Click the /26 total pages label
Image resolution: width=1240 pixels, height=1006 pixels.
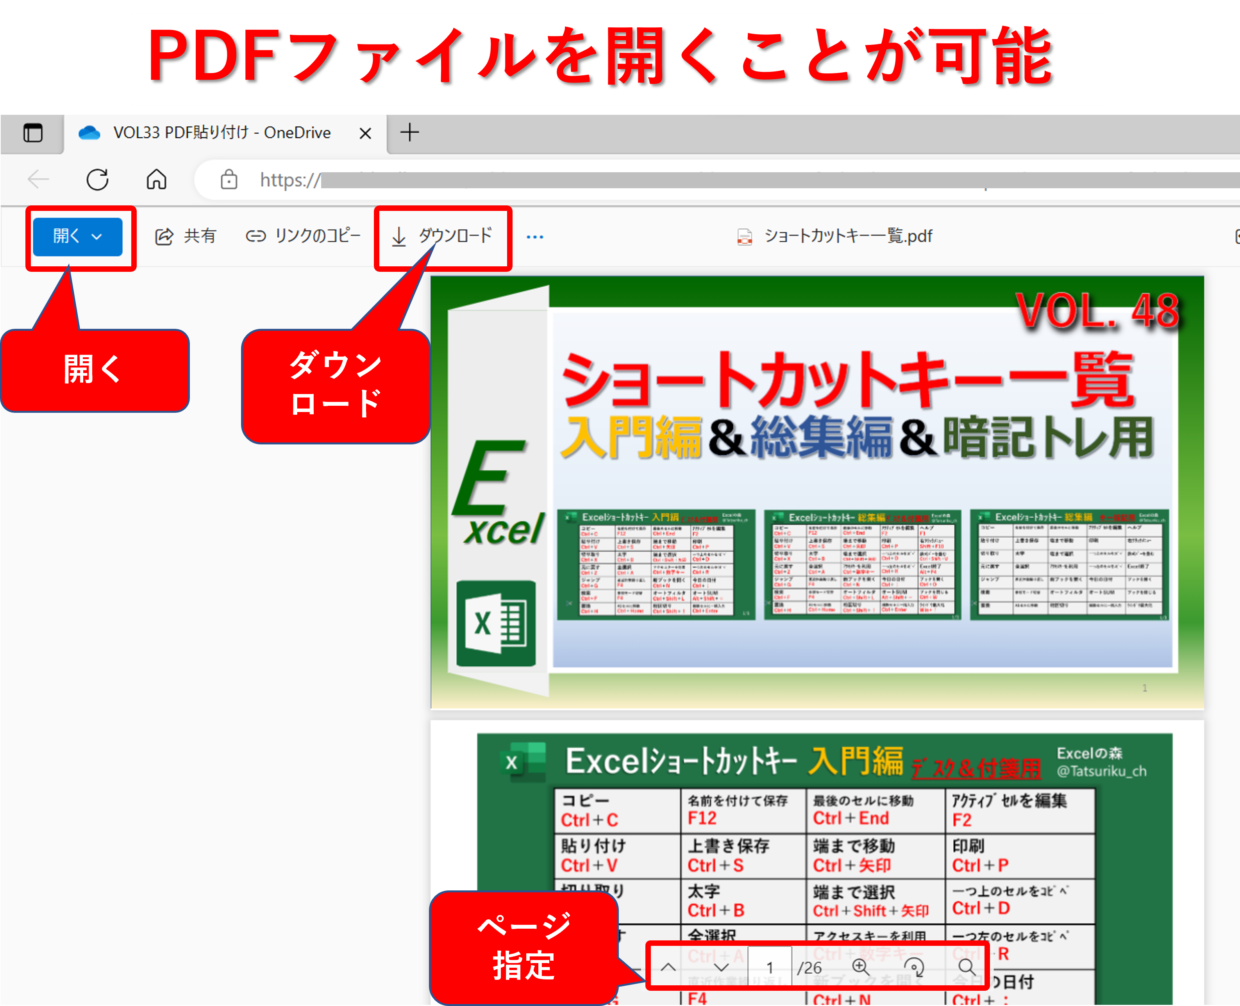point(810,968)
